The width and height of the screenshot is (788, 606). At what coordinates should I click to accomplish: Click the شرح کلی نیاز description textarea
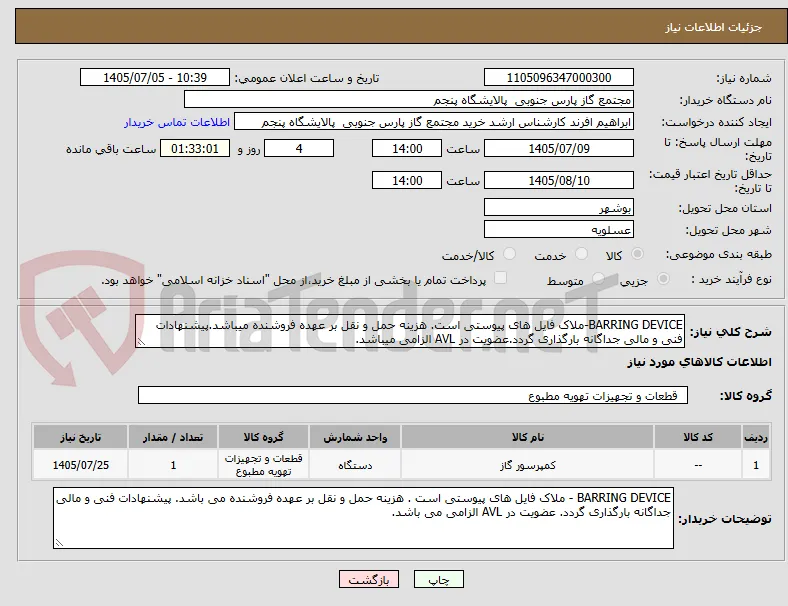(410, 332)
